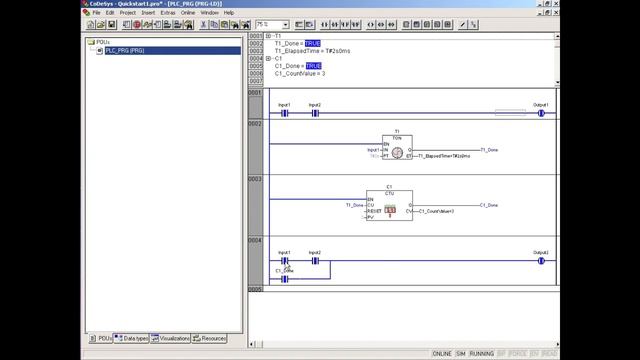
Task: Insert a negated contact from toolbar
Action: [x=335, y=24]
